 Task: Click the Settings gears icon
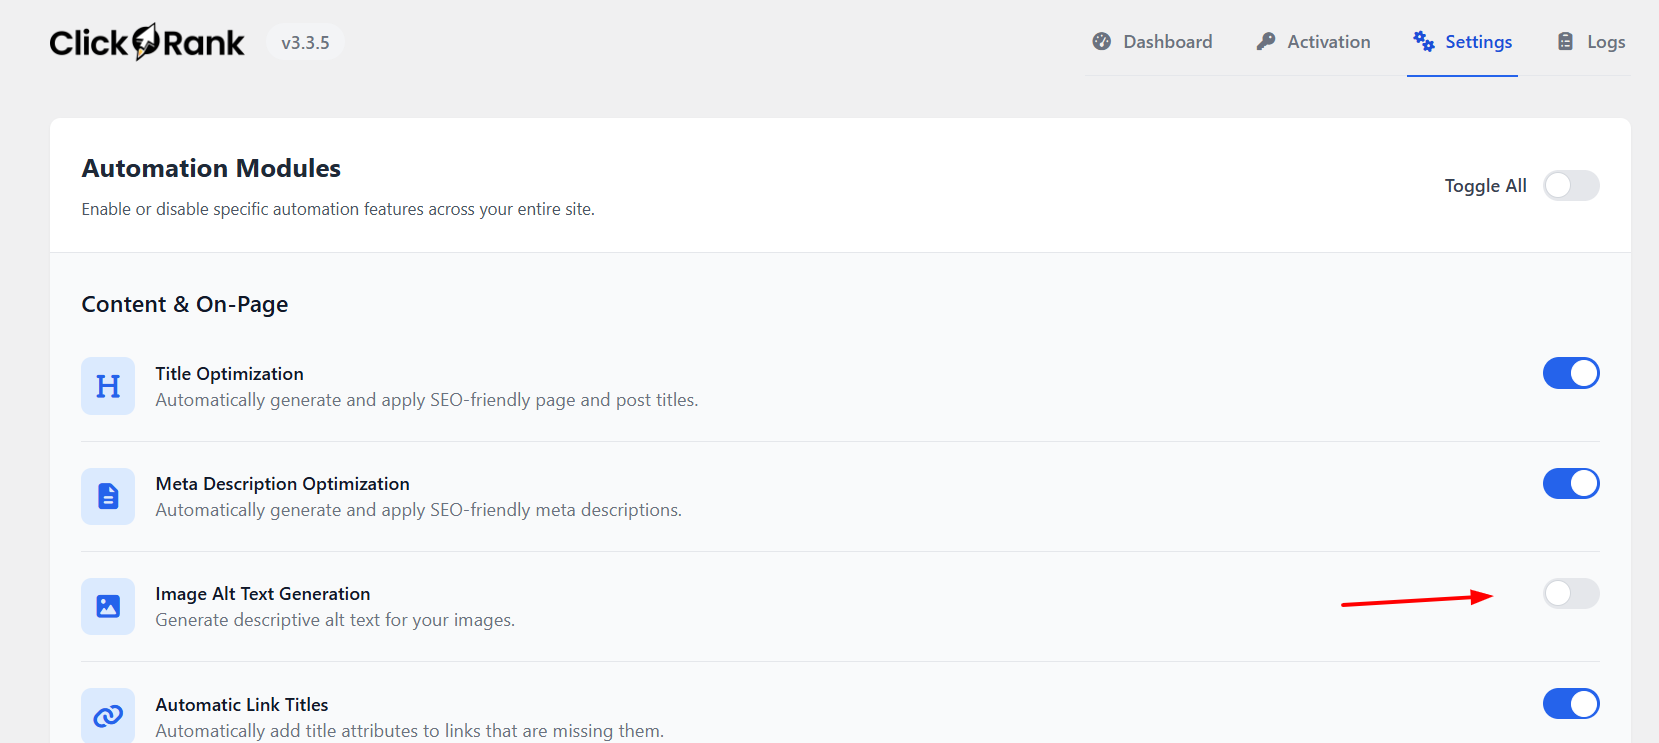tap(1424, 41)
